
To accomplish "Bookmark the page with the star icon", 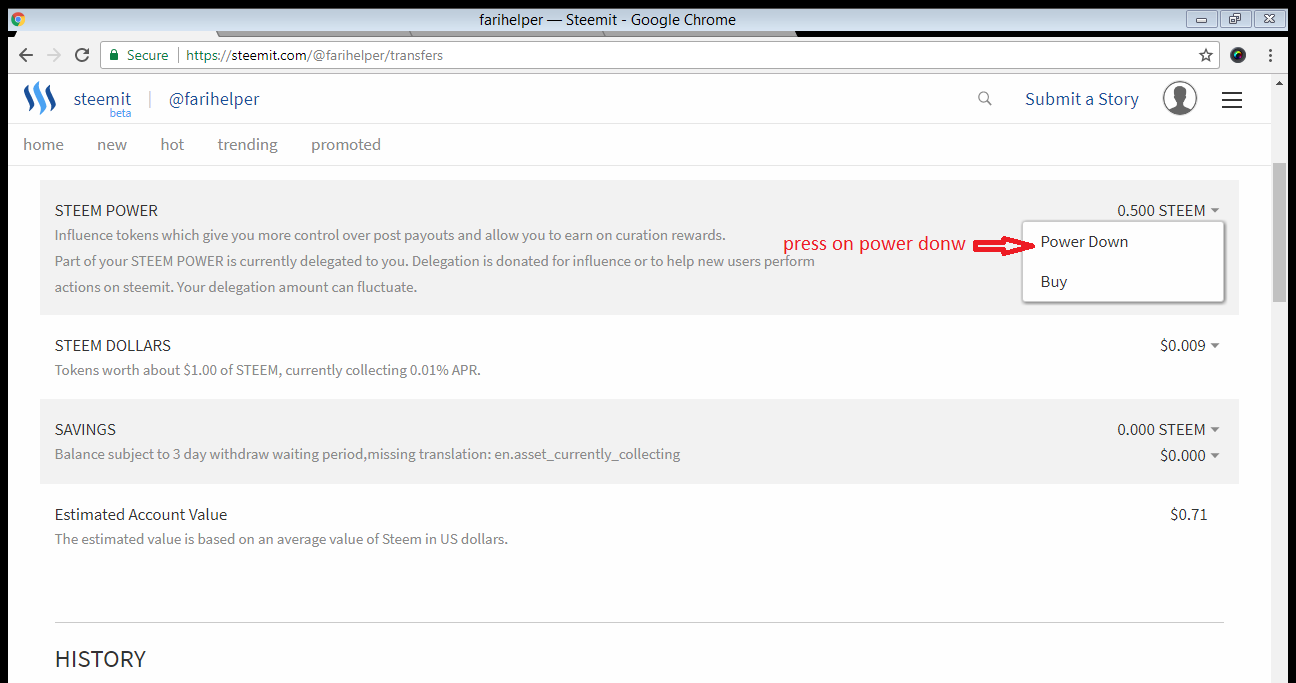I will [x=1206, y=55].
